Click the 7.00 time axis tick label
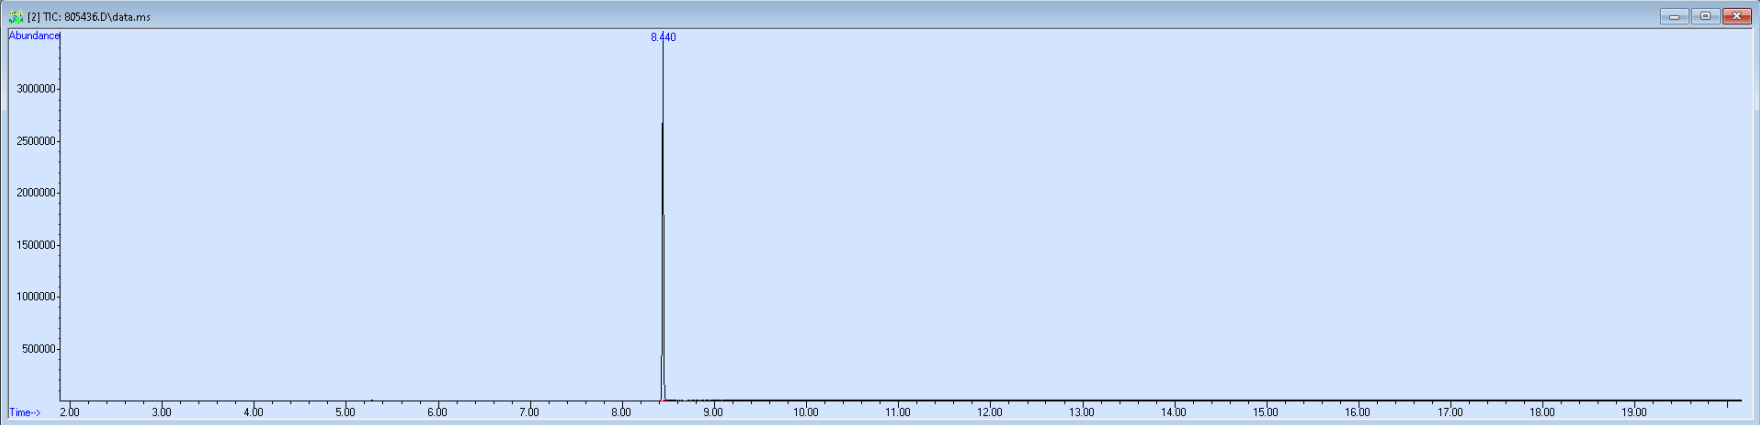The image size is (1760, 425). [x=529, y=412]
